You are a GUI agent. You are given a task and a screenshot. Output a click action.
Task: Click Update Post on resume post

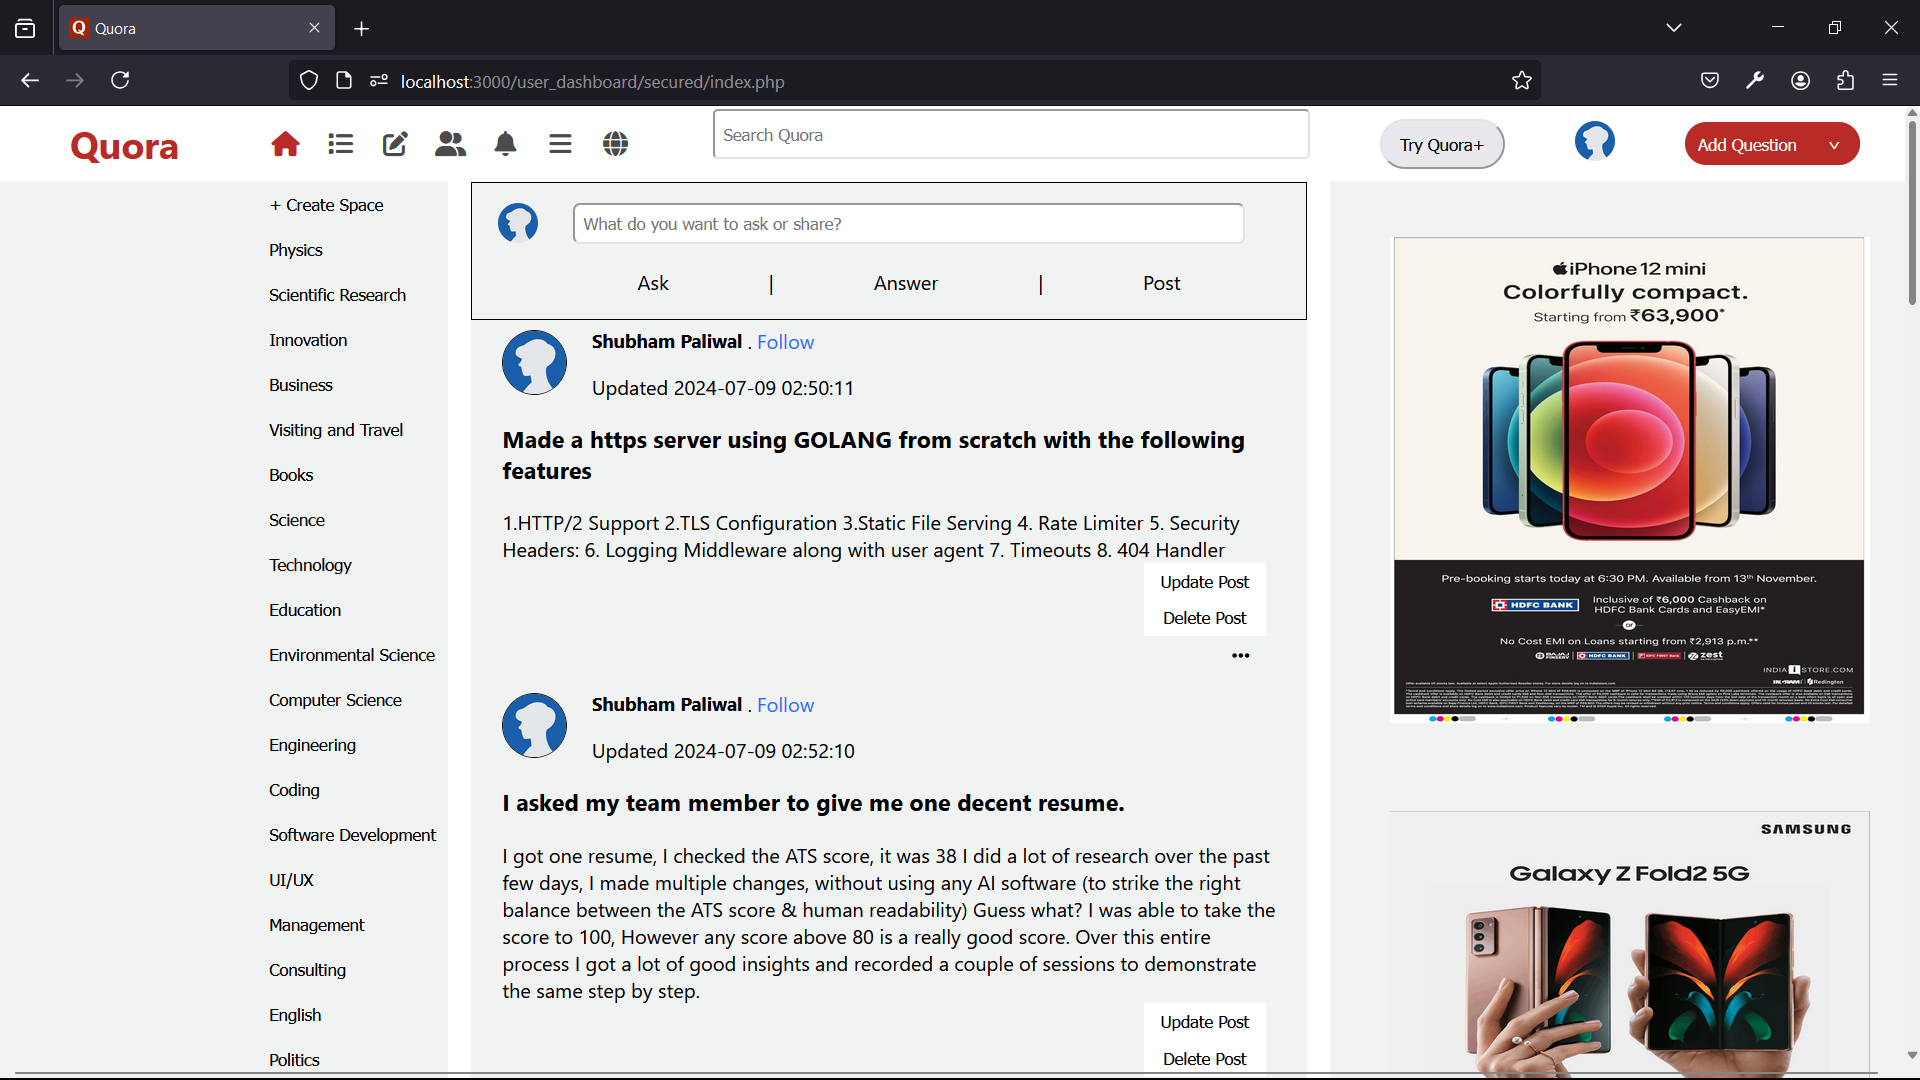click(1204, 1022)
